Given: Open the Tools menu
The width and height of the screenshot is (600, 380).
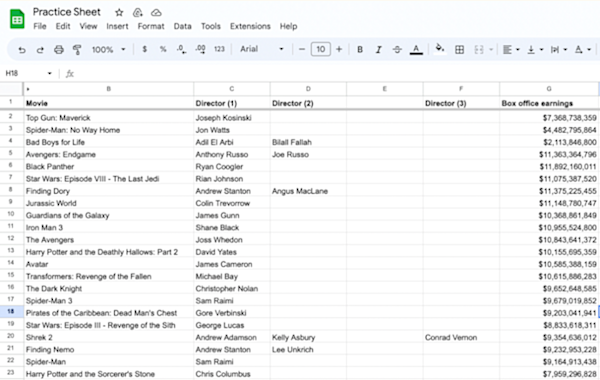Looking at the screenshot, I should pos(211,26).
